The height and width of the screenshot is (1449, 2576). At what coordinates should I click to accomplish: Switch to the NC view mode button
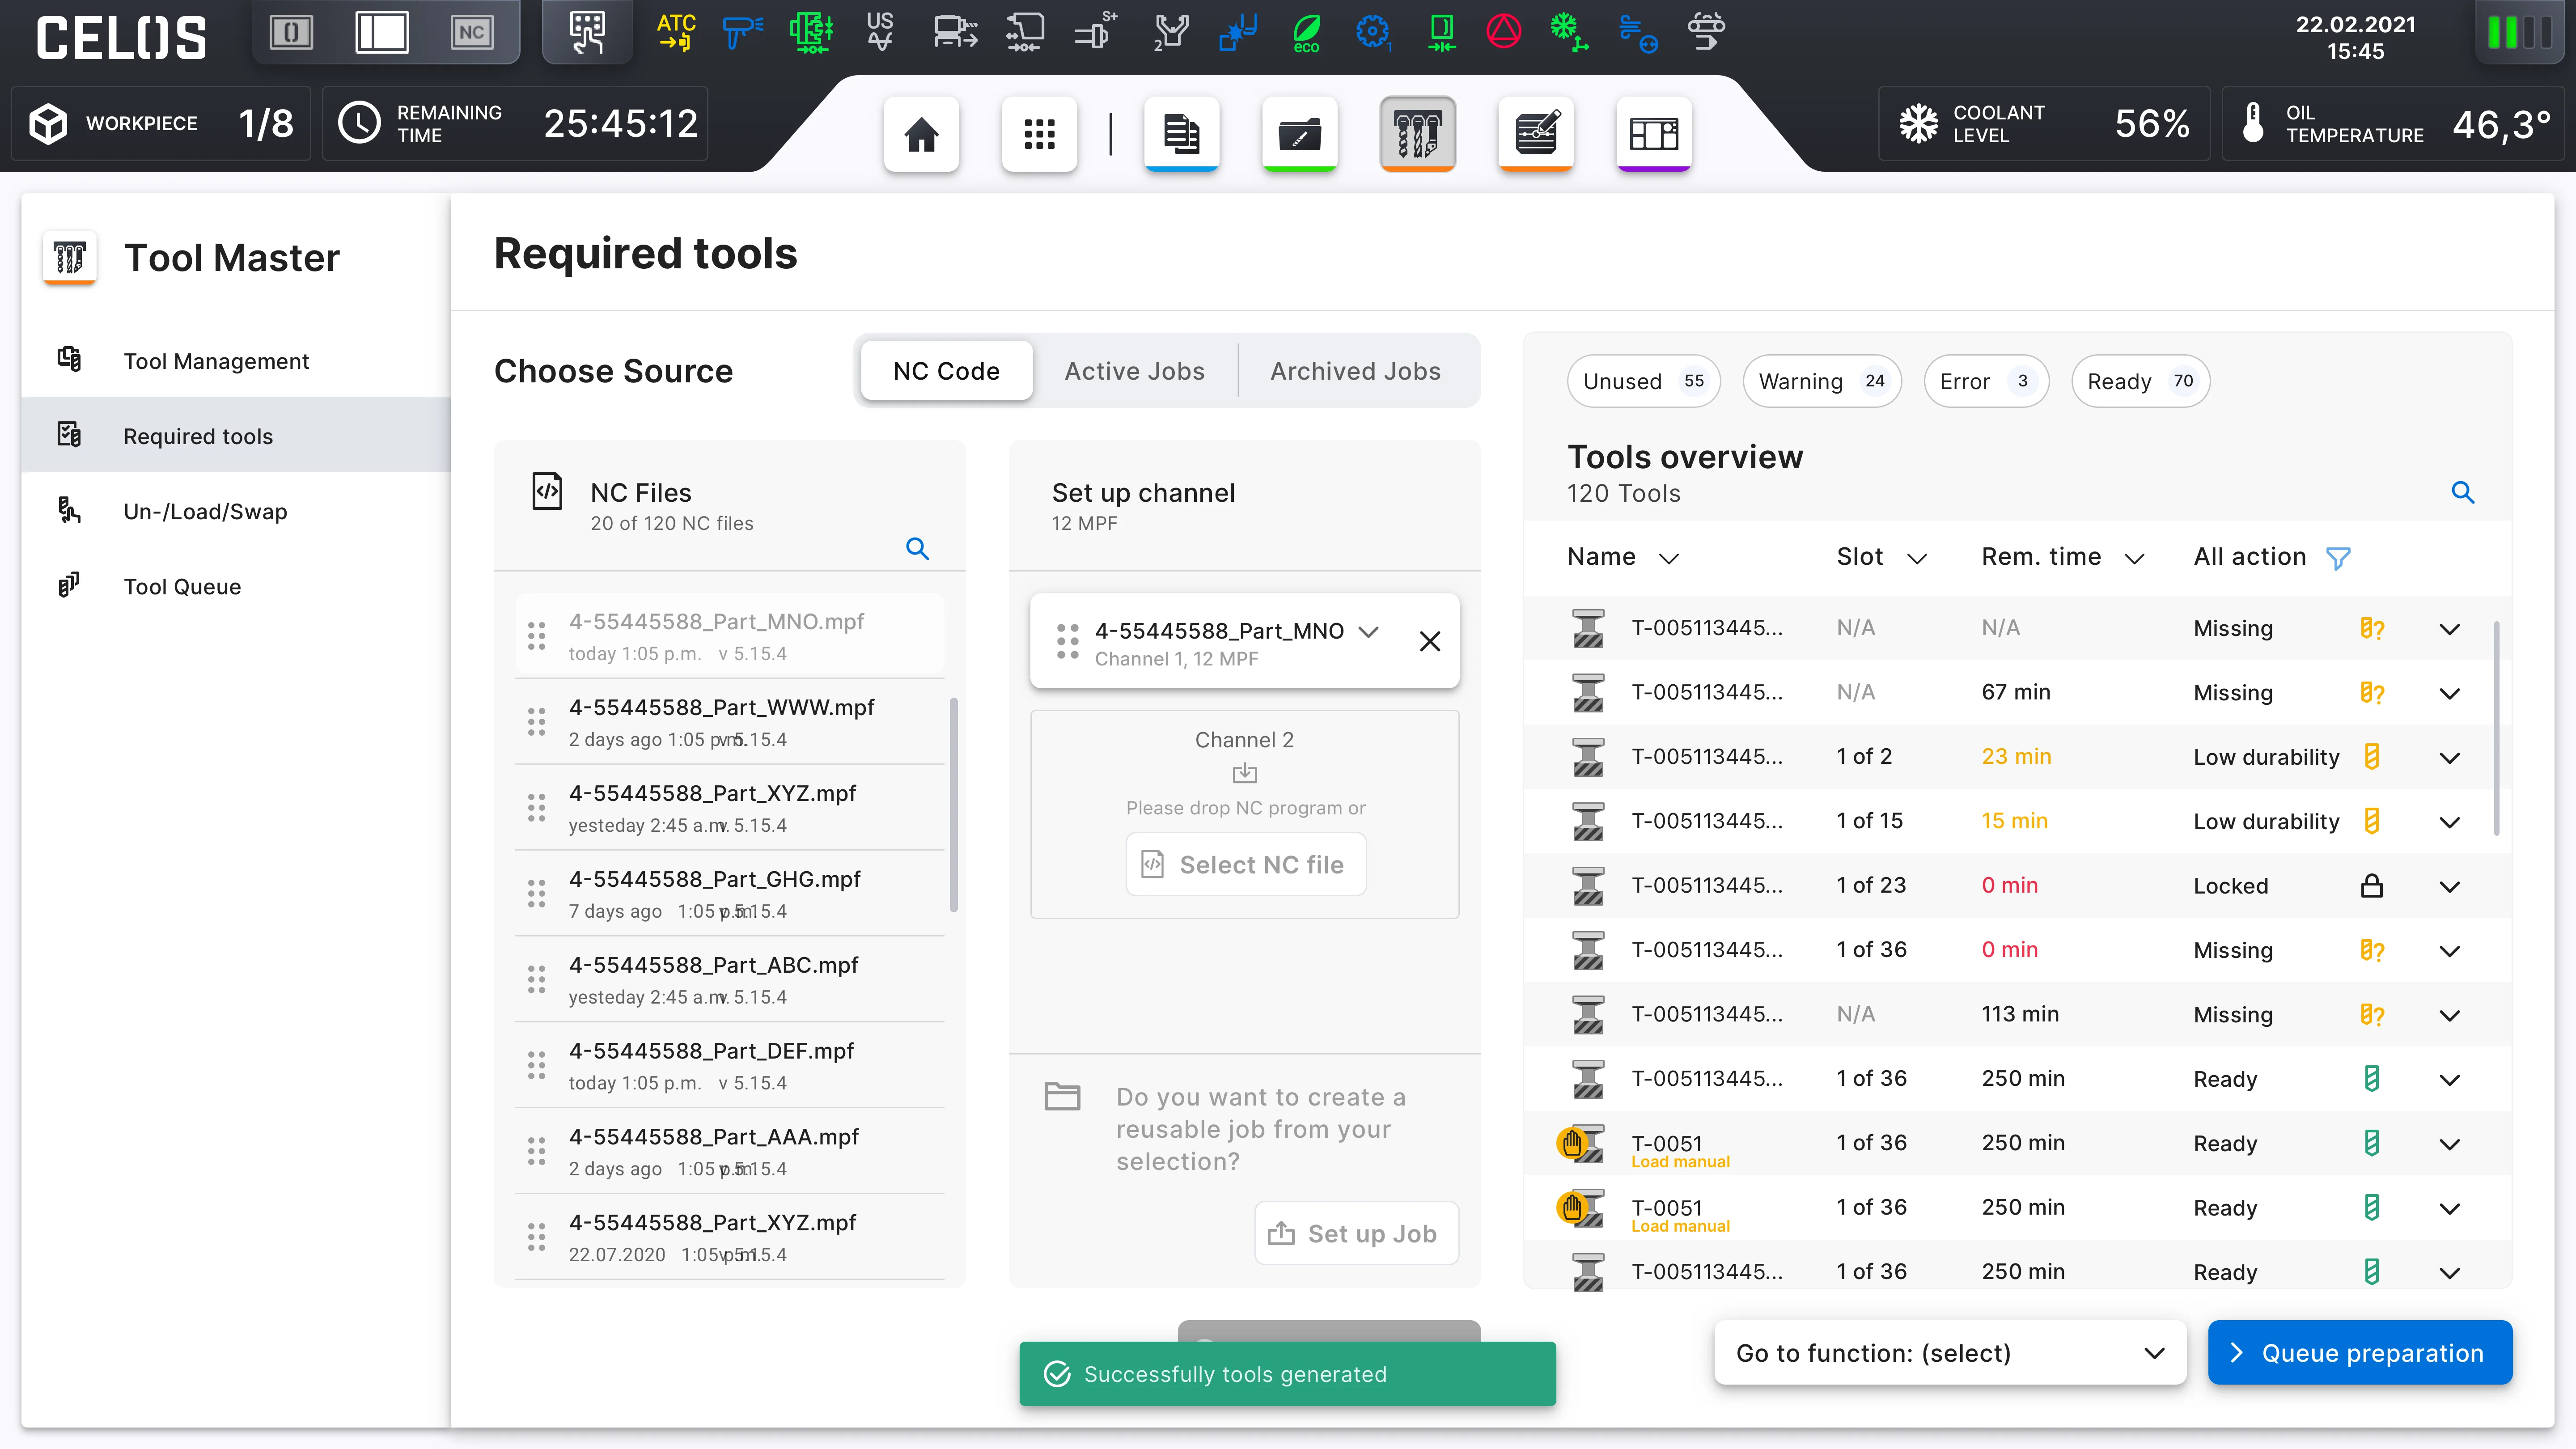pos(471,32)
